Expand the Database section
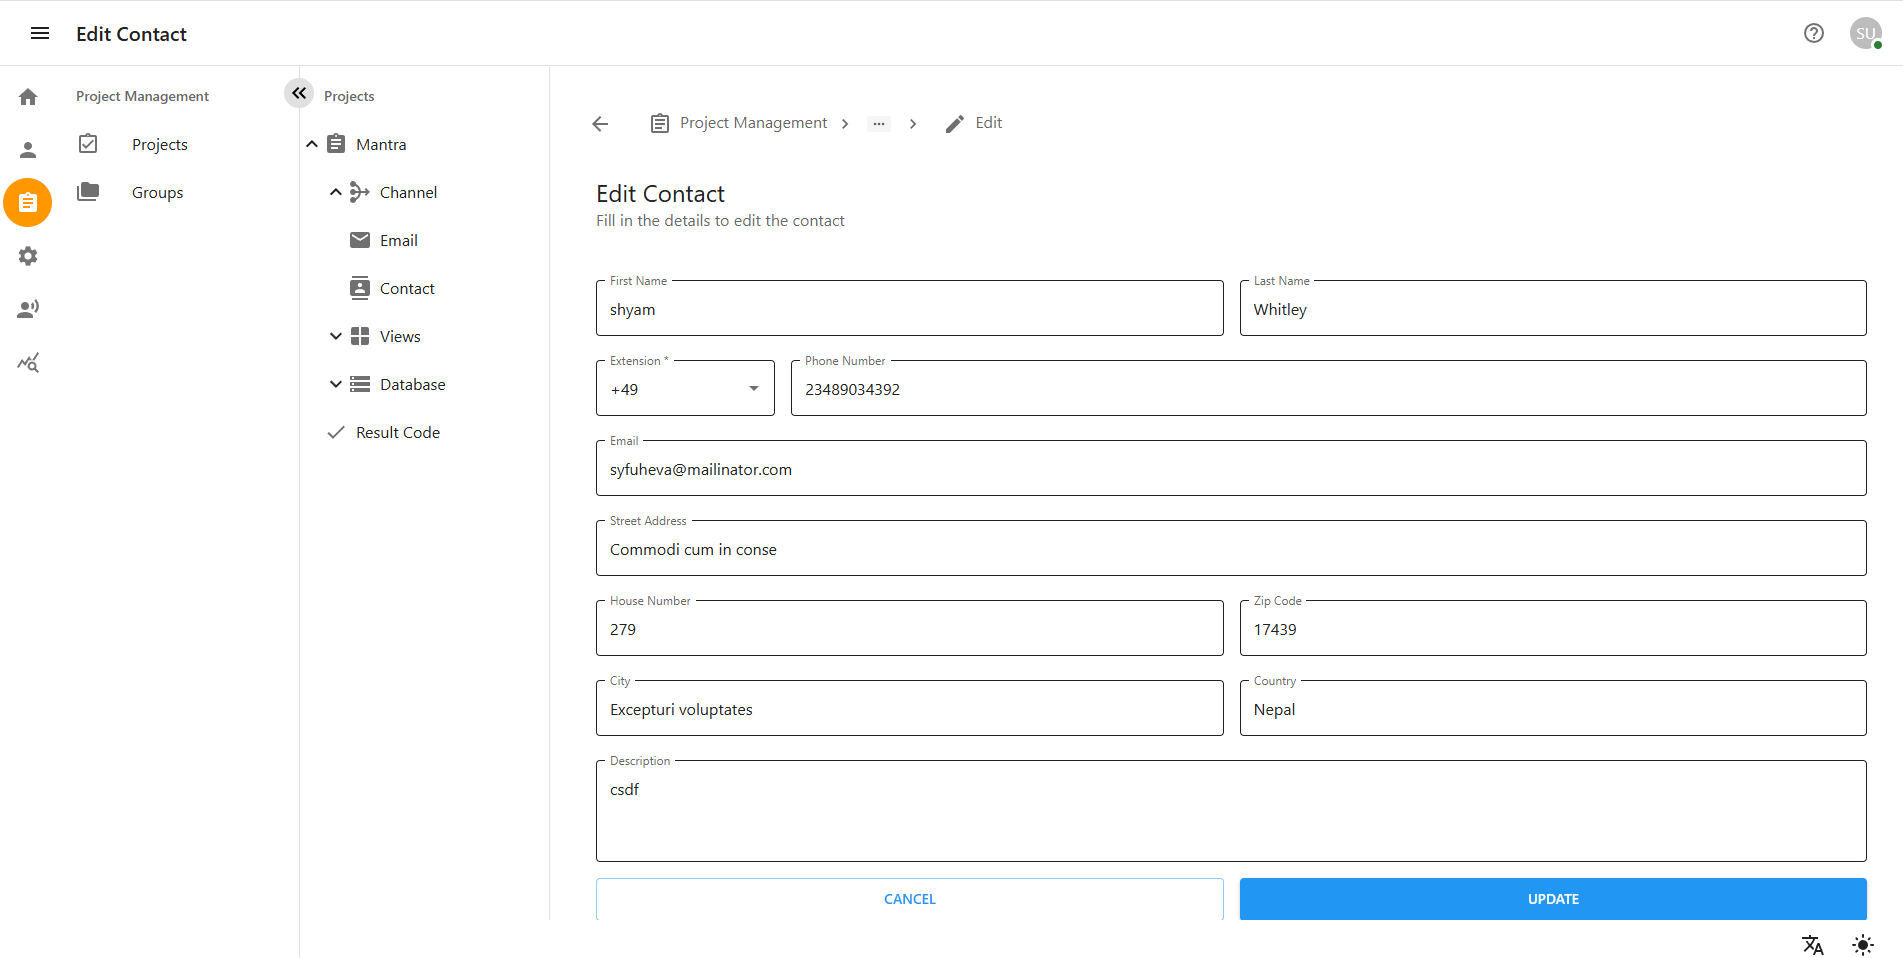1903x958 pixels. point(336,384)
